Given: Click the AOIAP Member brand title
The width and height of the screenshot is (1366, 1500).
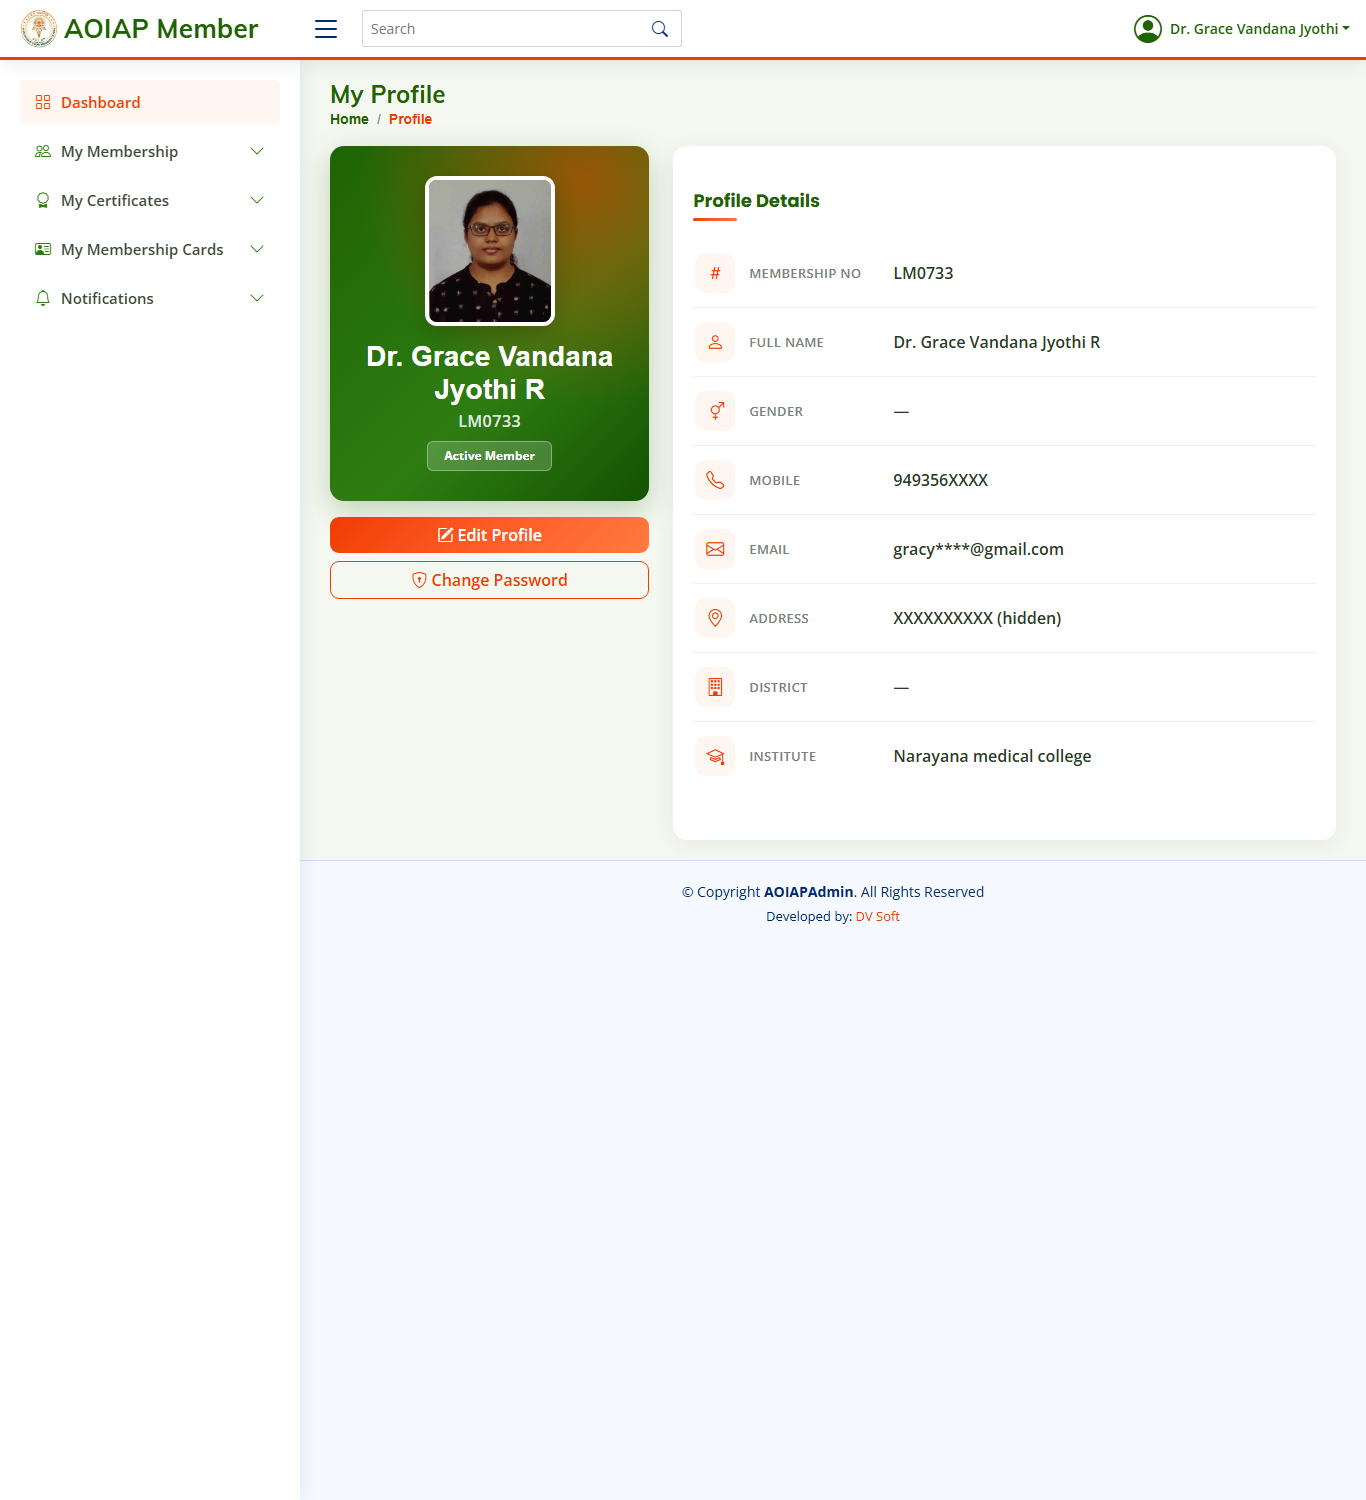Looking at the screenshot, I should [161, 29].
